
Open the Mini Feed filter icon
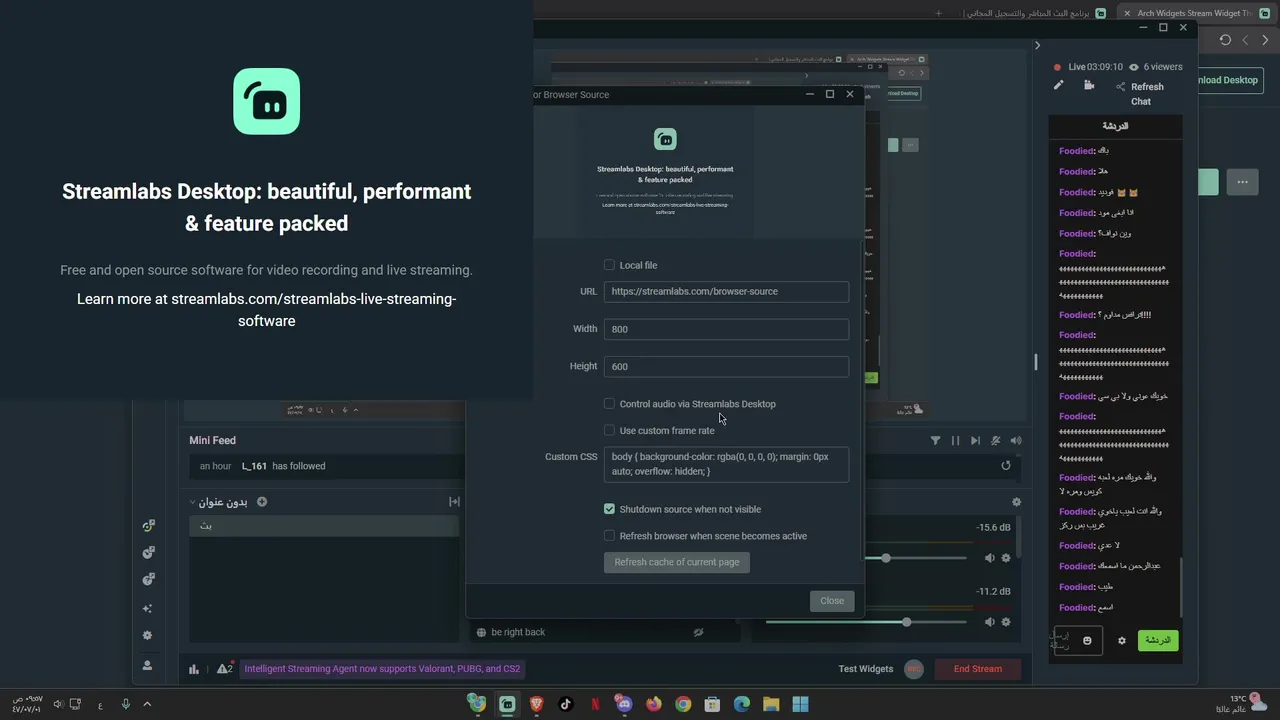pyautogui.click(x=935, y=440)
